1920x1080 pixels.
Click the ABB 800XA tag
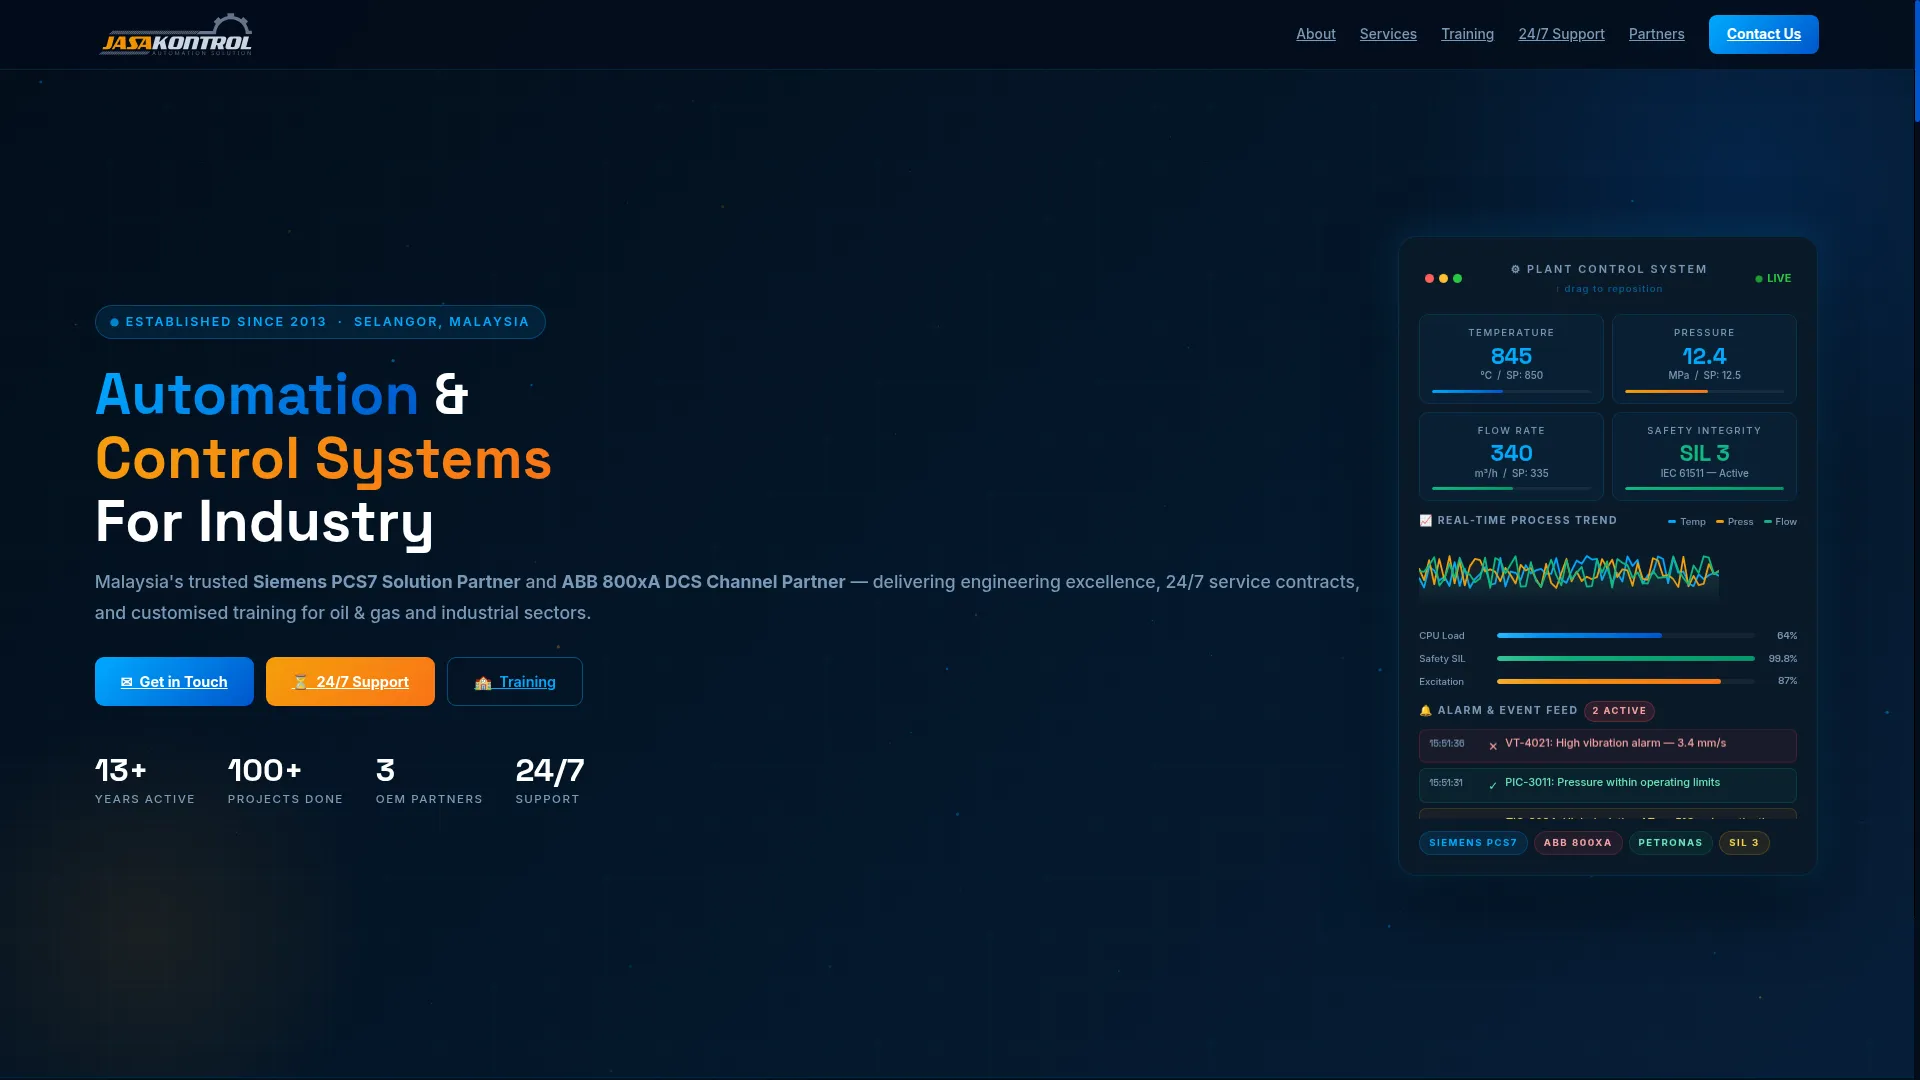click(x=1578, y=843)
